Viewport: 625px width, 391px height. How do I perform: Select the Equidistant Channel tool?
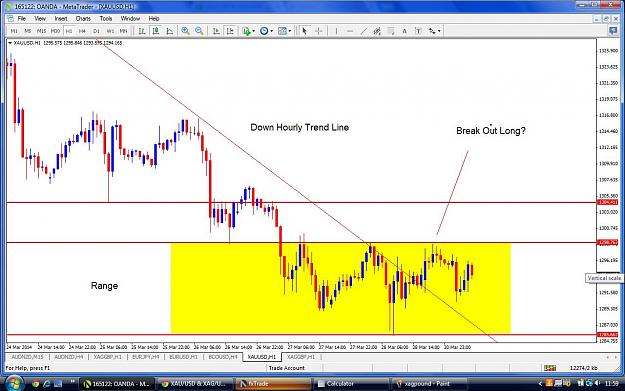coord(377,31)
